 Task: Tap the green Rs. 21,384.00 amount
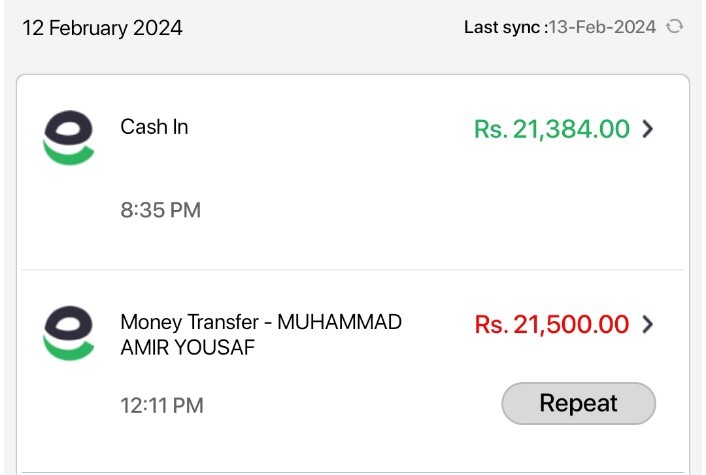click(x=552, y=129)
